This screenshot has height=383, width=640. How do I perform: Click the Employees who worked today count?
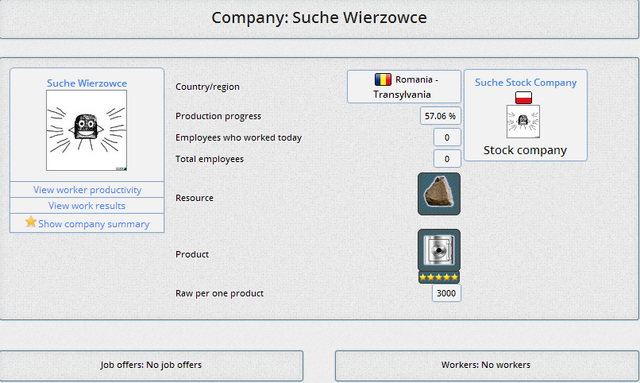point(447,138)
